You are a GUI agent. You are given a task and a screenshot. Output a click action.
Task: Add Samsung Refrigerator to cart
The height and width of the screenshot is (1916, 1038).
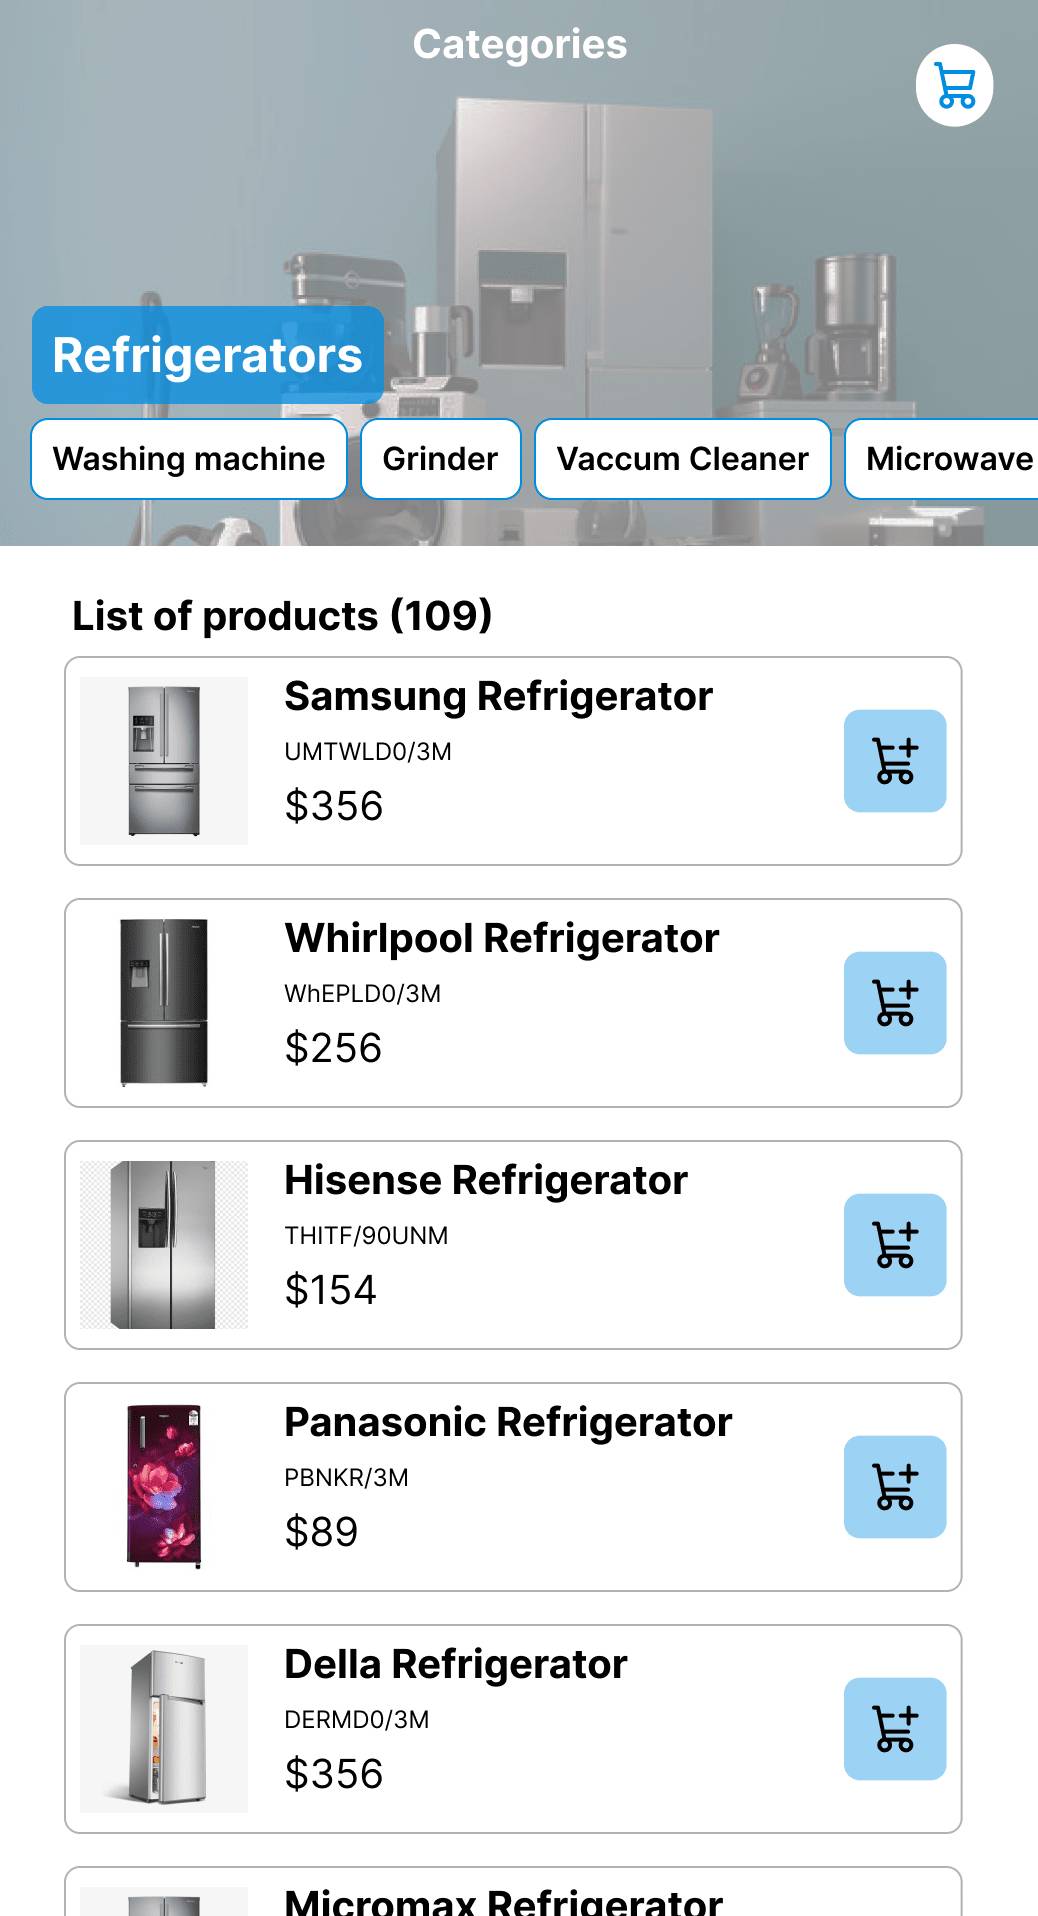click(x=894, y=761)
